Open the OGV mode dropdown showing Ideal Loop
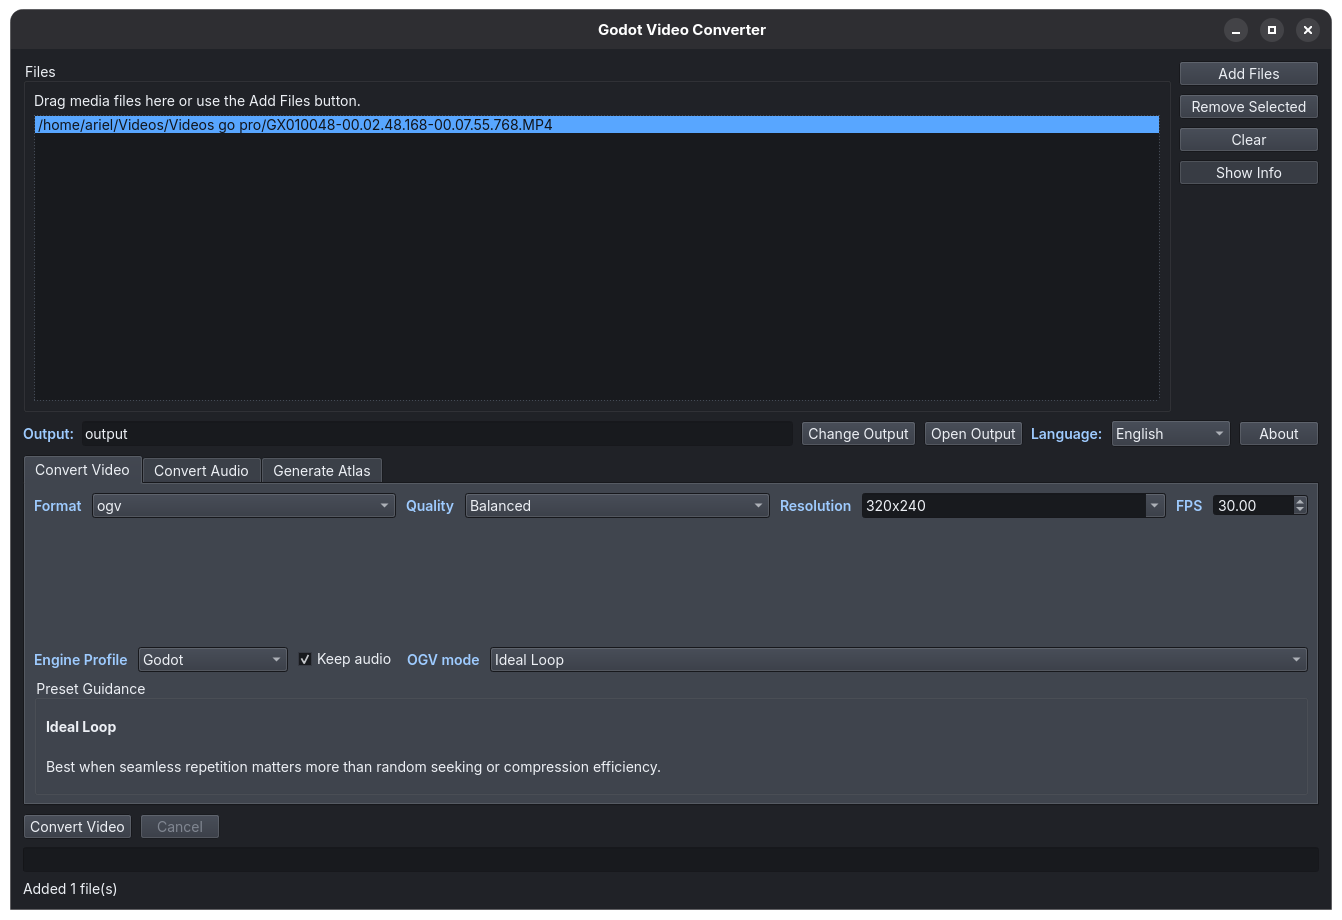1342x920 pixels. coord(898,660)
